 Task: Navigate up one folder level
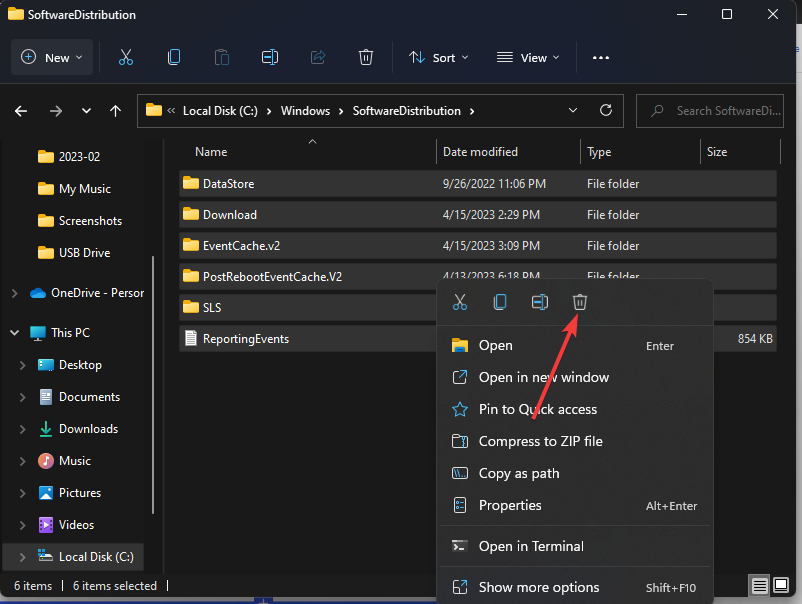click(116, 111)
